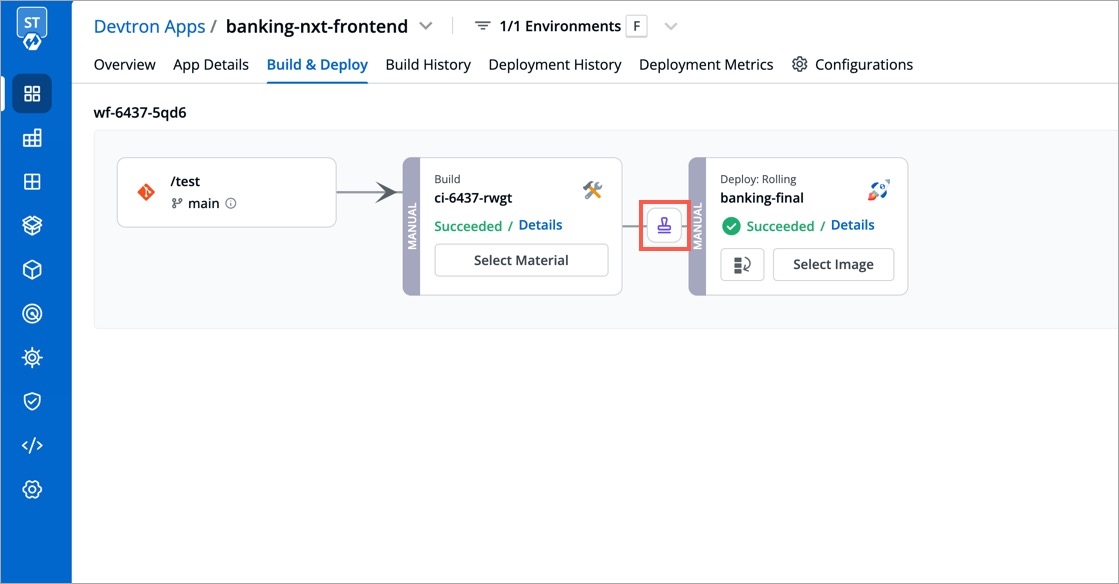Click the sidebar gear-wheel icon above shield
This screenshot has height=584, width=1119.
coord(32,357)
